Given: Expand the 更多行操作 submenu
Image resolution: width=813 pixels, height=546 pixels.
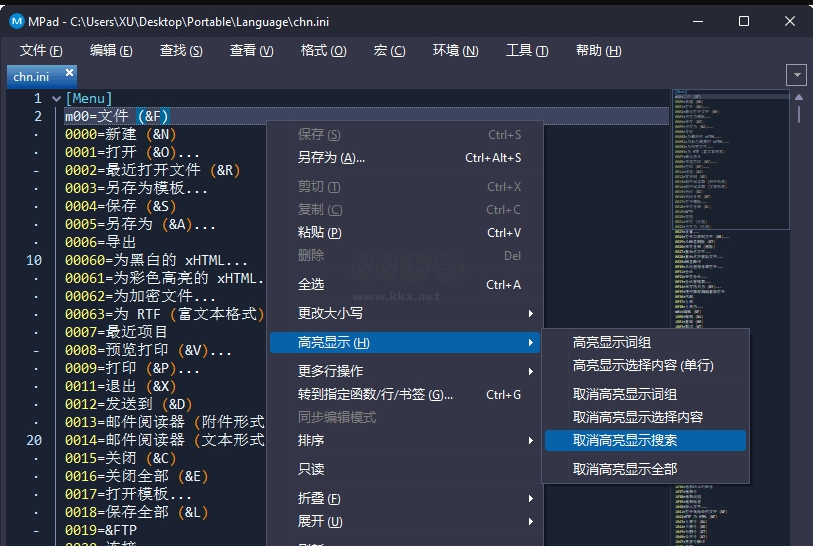Looking at the screenshot, I should pyautogui.click(x=405, y=371).
